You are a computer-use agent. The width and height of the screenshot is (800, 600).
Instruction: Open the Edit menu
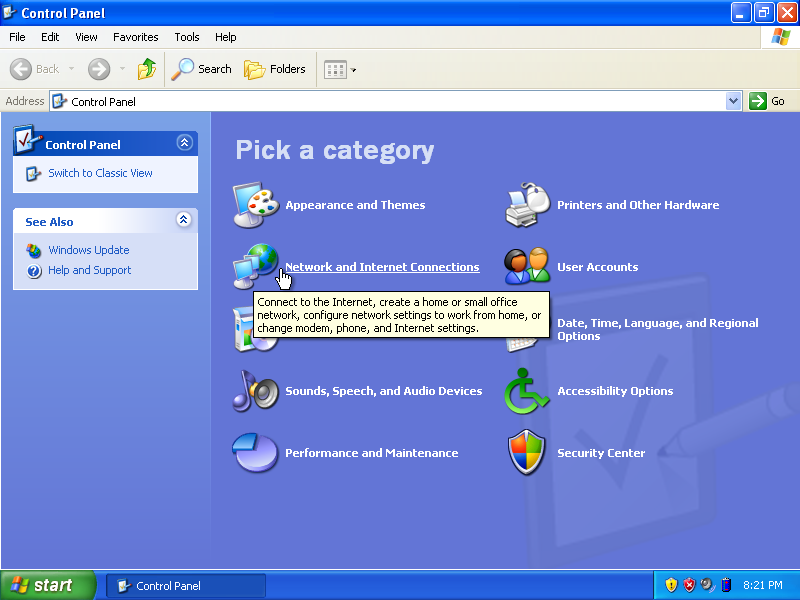tap(50, 37)
